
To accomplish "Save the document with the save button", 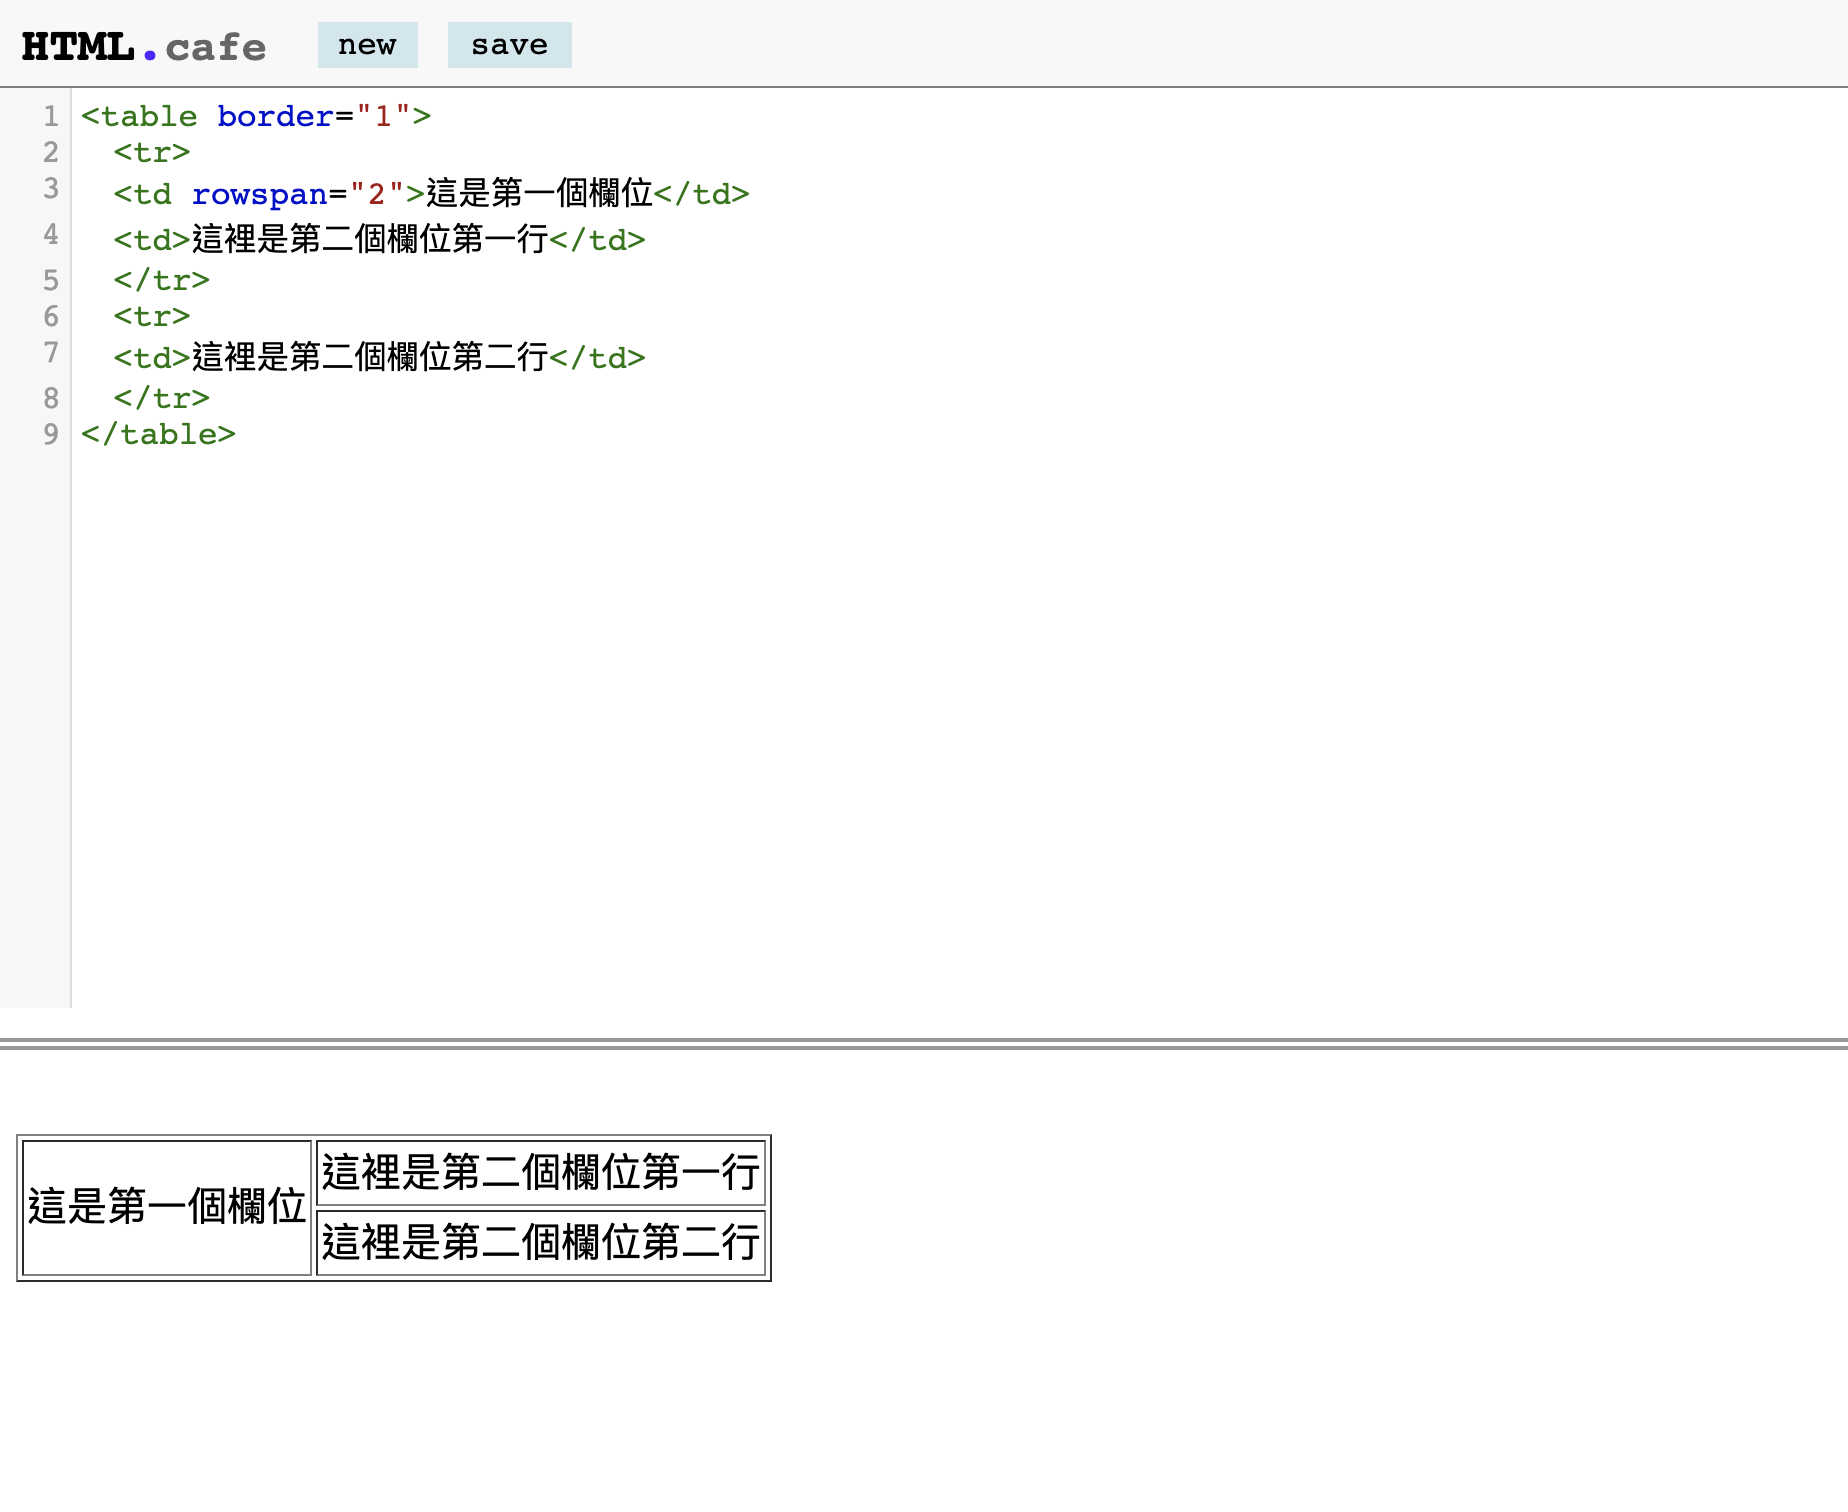I will pos(510,45).
